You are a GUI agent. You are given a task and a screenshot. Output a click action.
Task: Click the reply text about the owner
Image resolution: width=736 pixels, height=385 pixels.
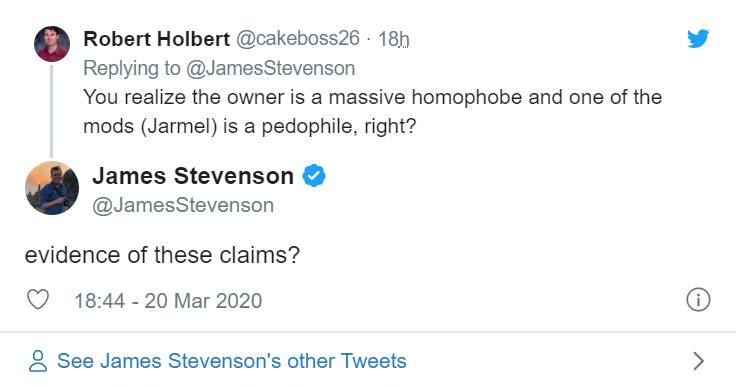pos(373,112)
